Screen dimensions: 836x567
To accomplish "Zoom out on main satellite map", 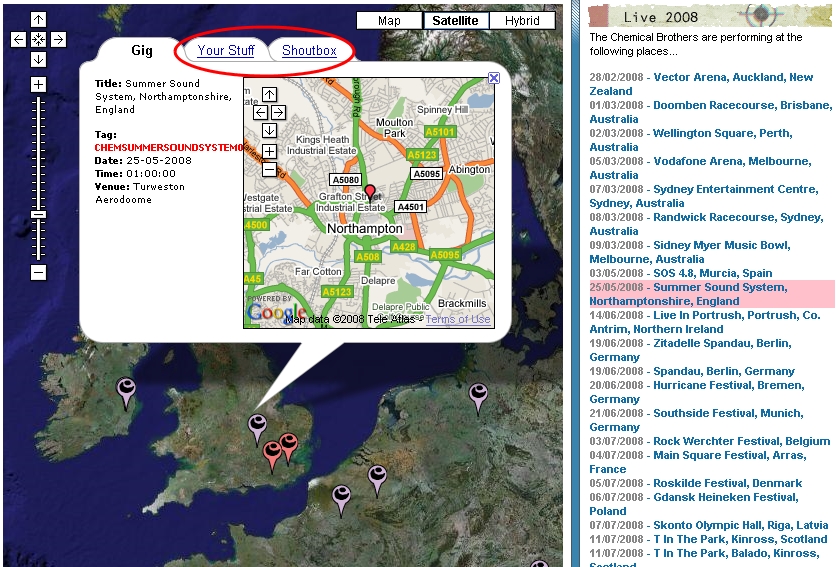I will (38, 273).
